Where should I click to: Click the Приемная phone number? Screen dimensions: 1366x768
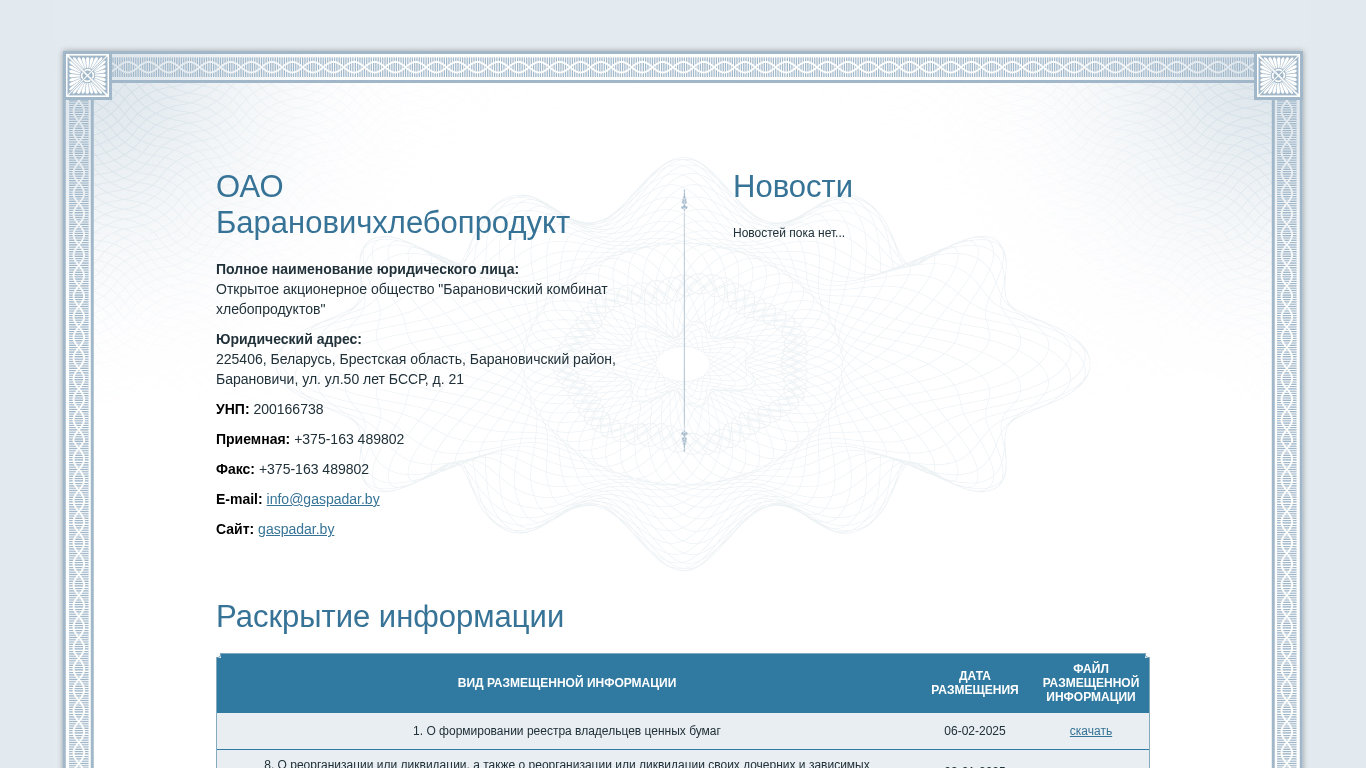tap(349, 439)
